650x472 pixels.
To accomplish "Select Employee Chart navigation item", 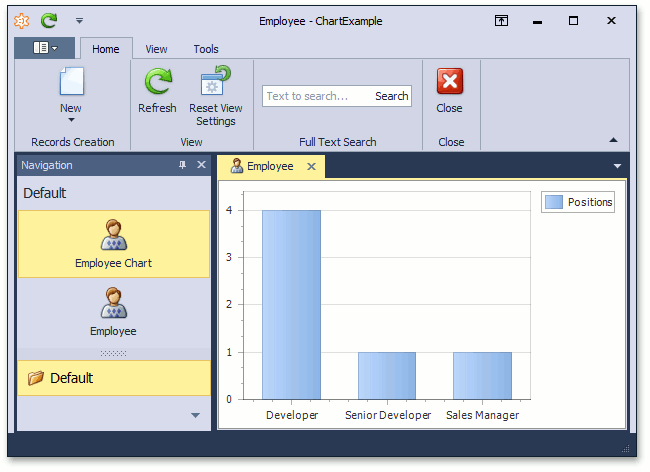I will coord(114,244).
